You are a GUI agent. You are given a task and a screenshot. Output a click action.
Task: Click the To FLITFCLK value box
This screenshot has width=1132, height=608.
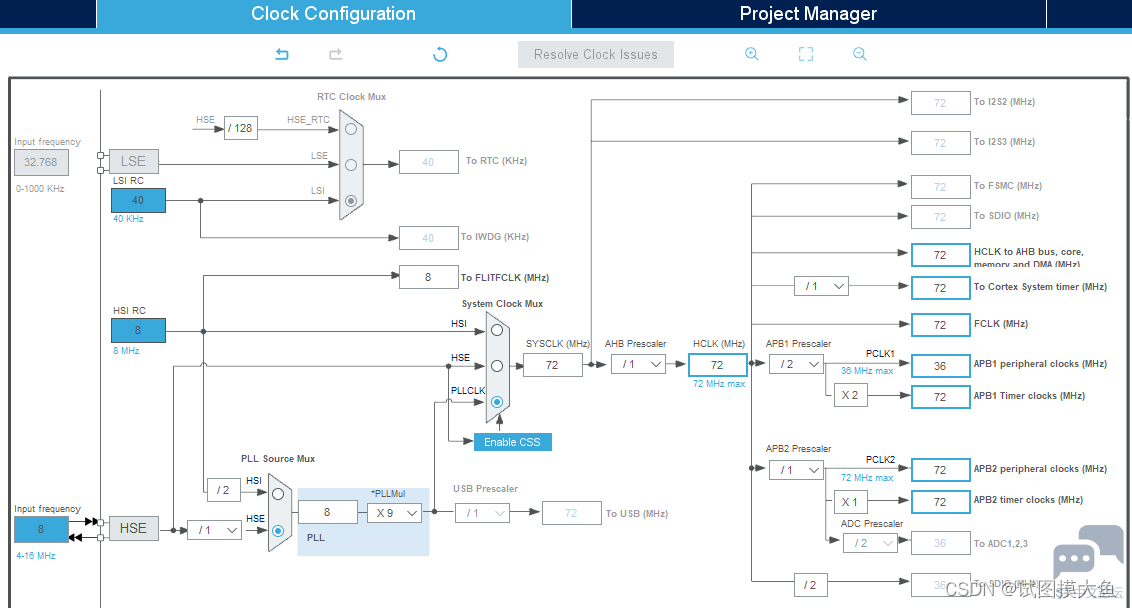pos(429,277)
